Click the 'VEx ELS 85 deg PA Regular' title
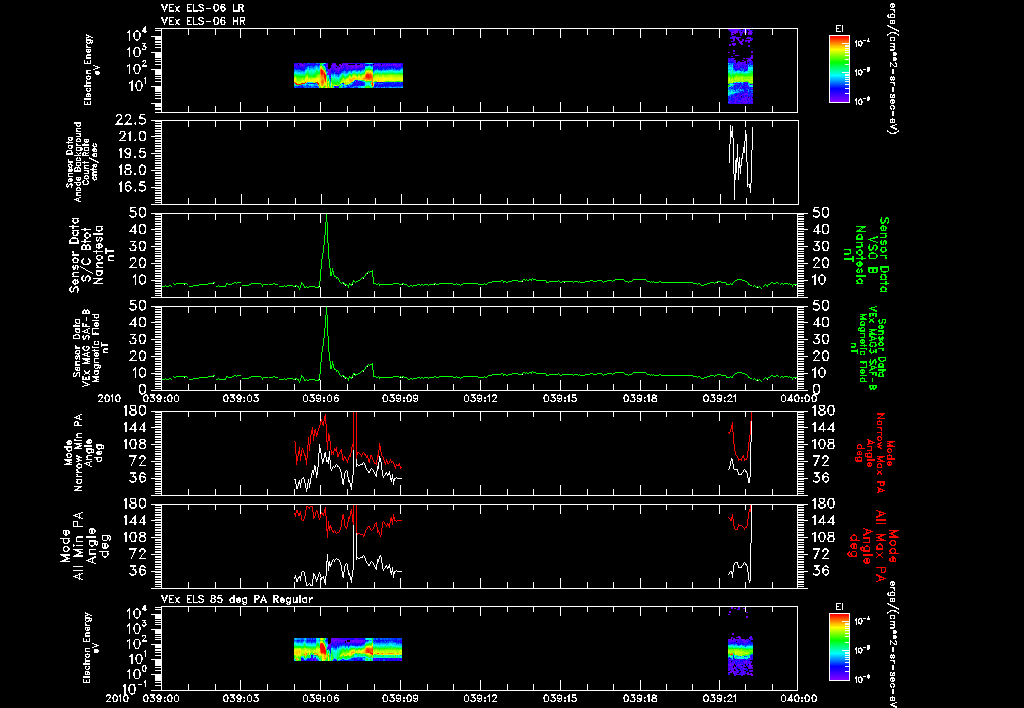 coord(237,599)
